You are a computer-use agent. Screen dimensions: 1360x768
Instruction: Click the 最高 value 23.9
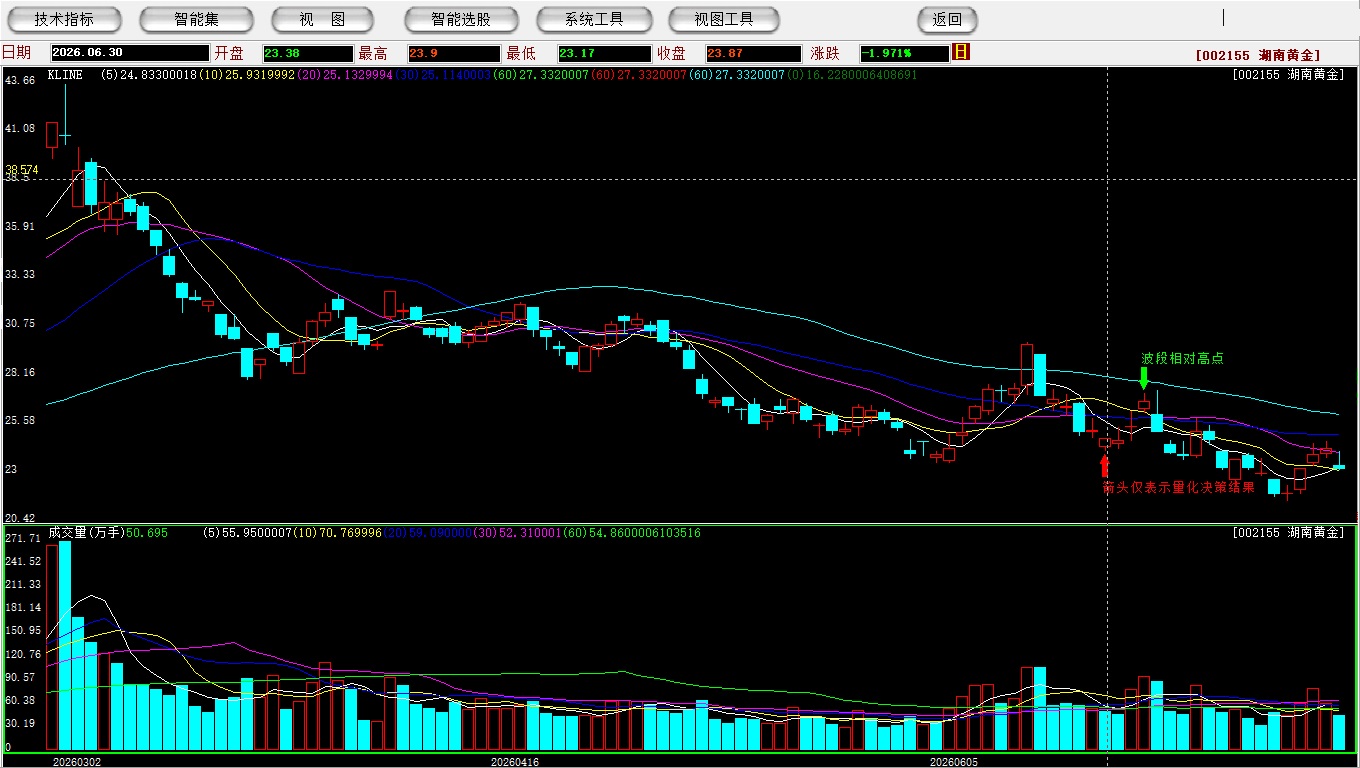(x=453, y=53)
